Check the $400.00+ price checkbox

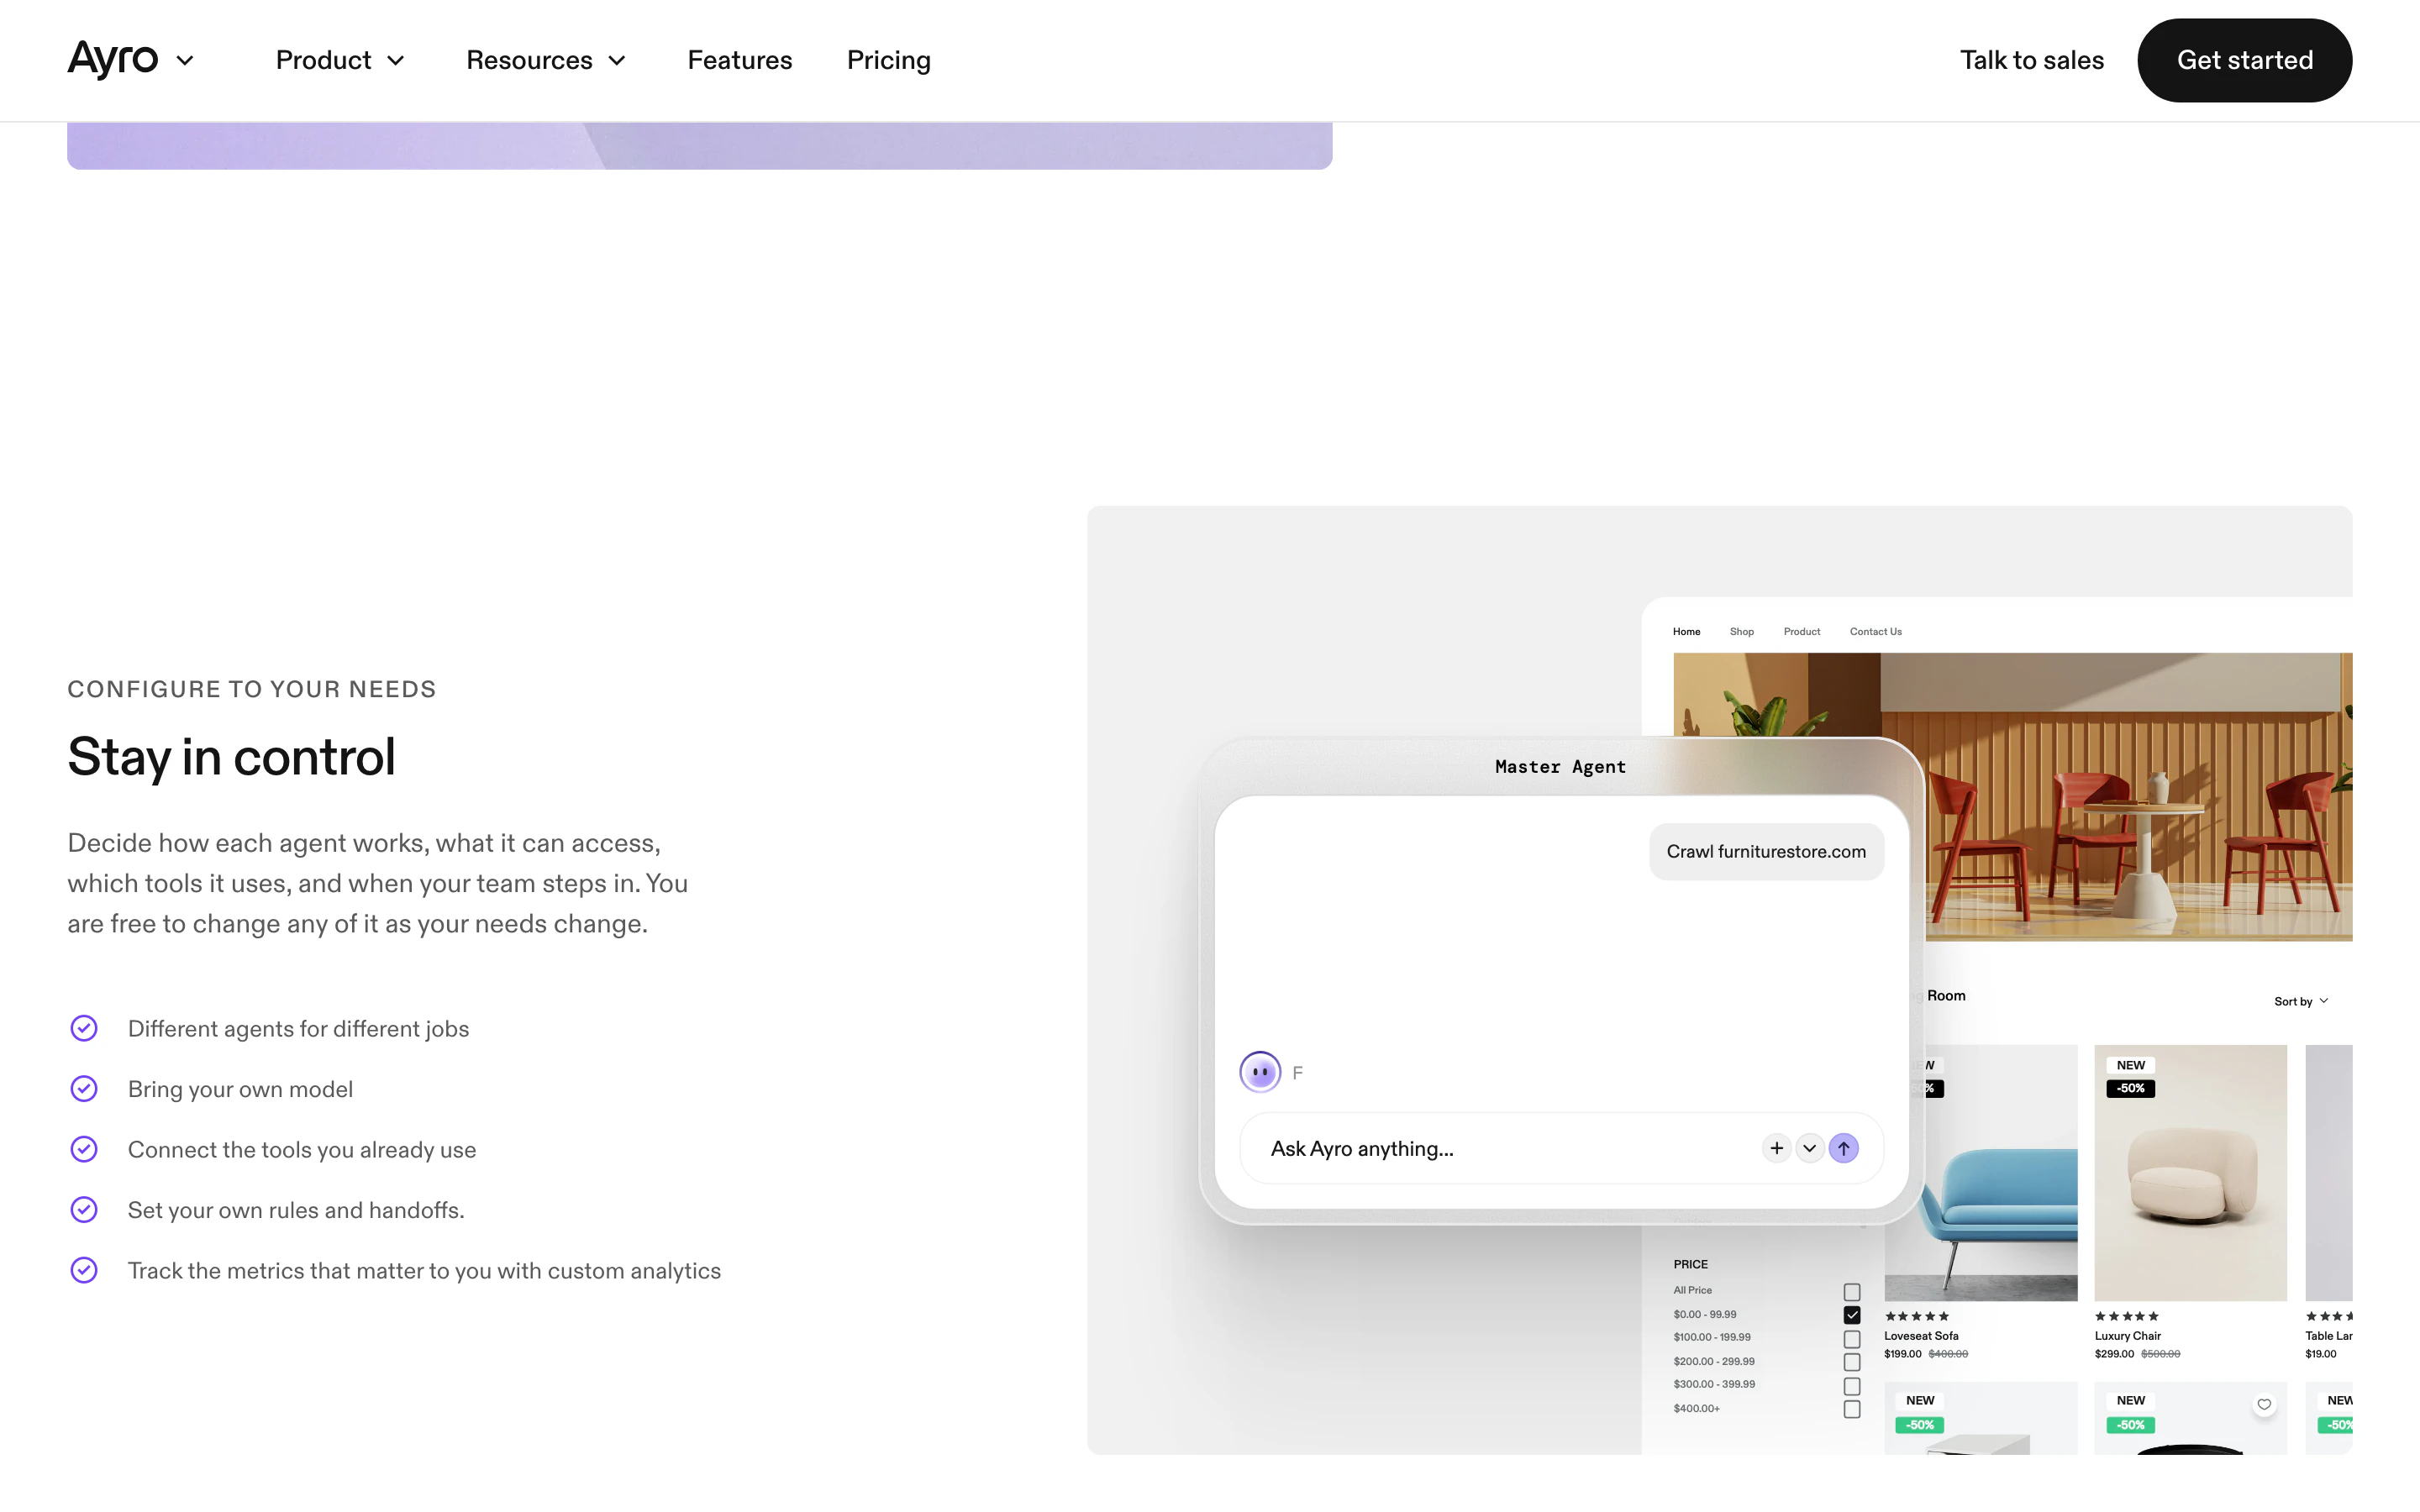[1851, 1409]
